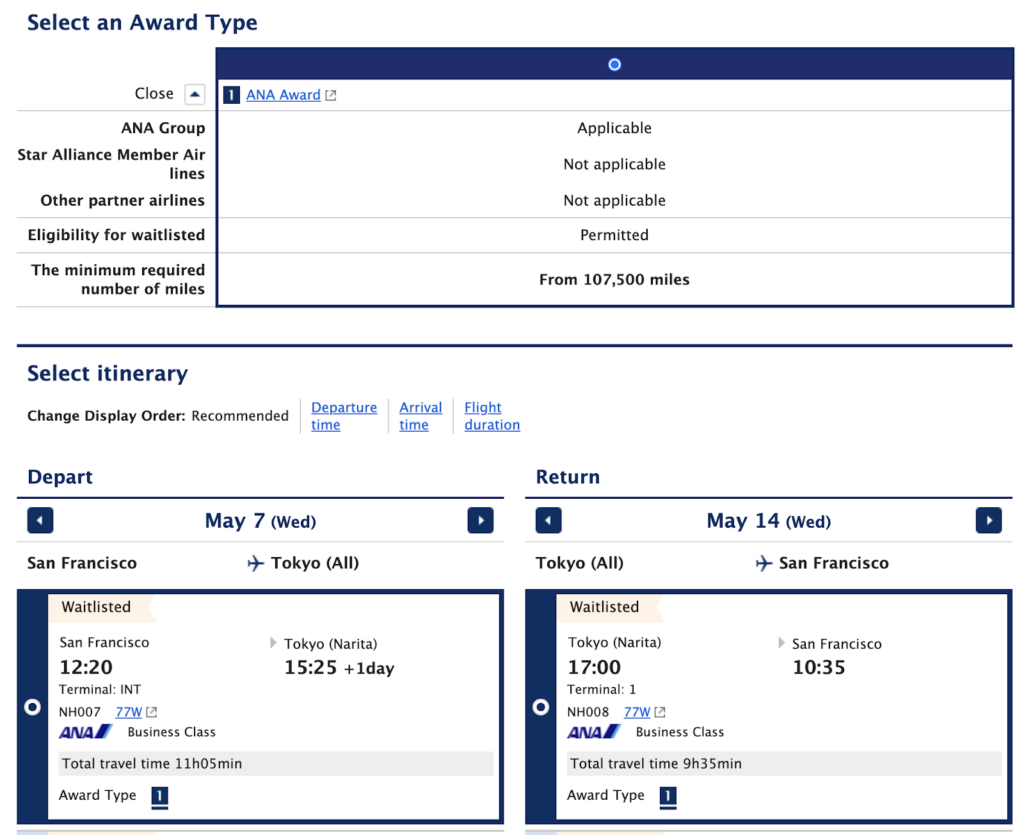The height and width of the screenshot is (835, 1024).
Task: Select NH008 return flight radio button
Action: click(540, 707)
